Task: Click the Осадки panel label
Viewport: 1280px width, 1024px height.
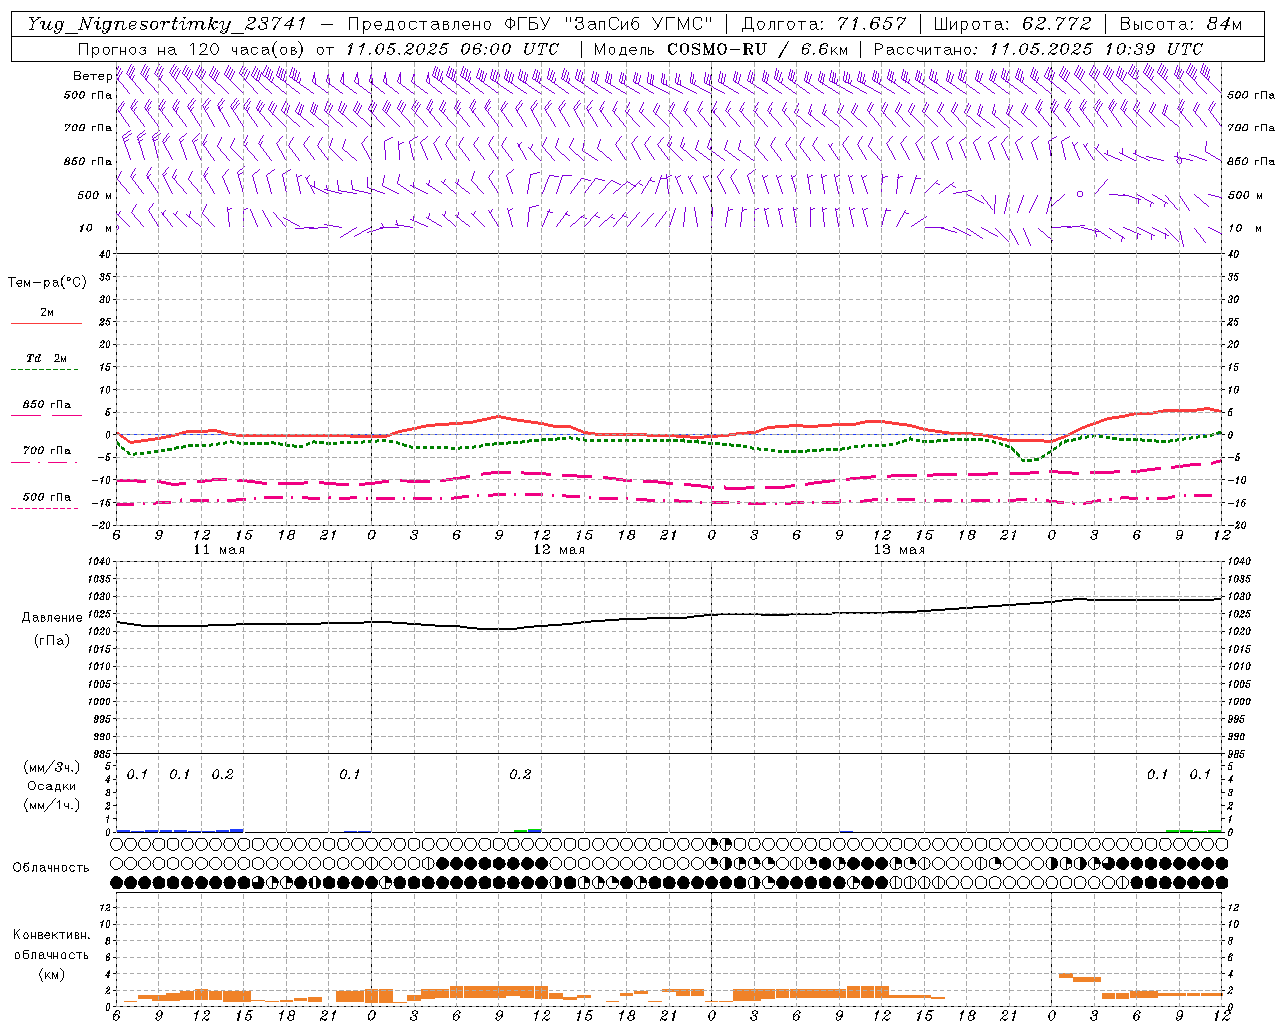Action: pos(51,786)
